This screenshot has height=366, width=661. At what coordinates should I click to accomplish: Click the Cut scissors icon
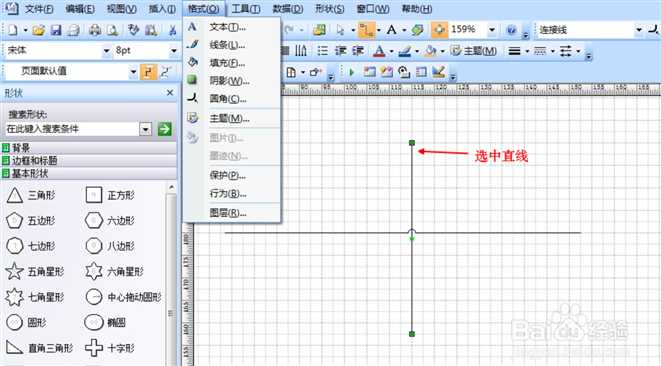coord(172,30)
